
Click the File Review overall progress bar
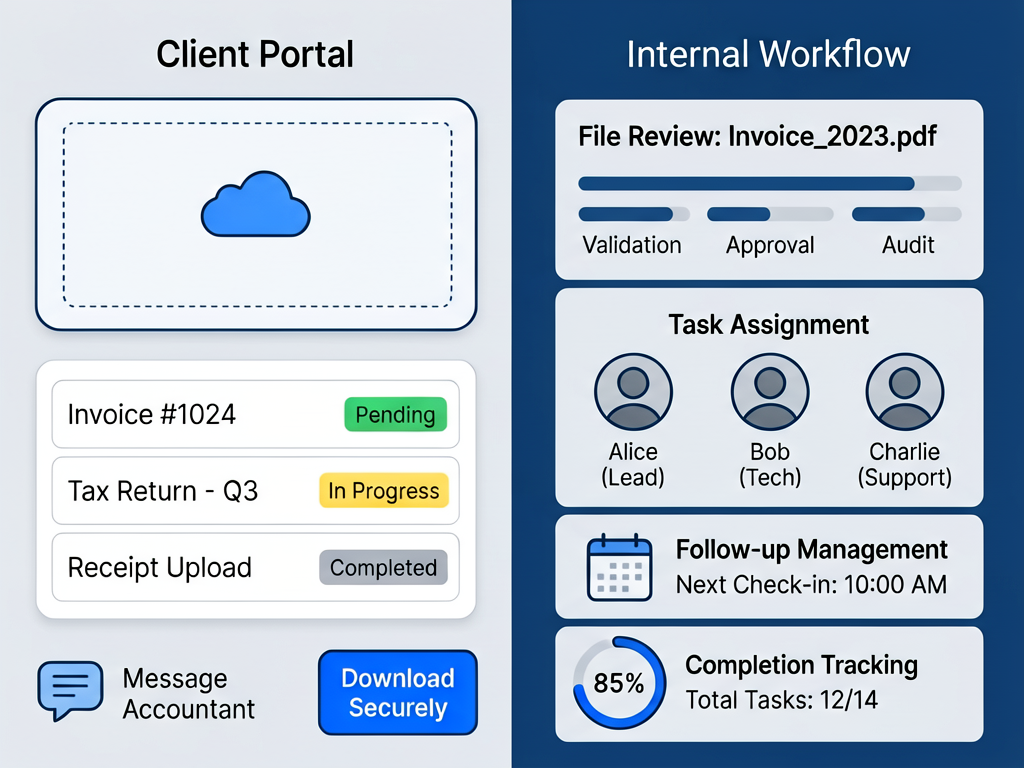pos(769,184)
